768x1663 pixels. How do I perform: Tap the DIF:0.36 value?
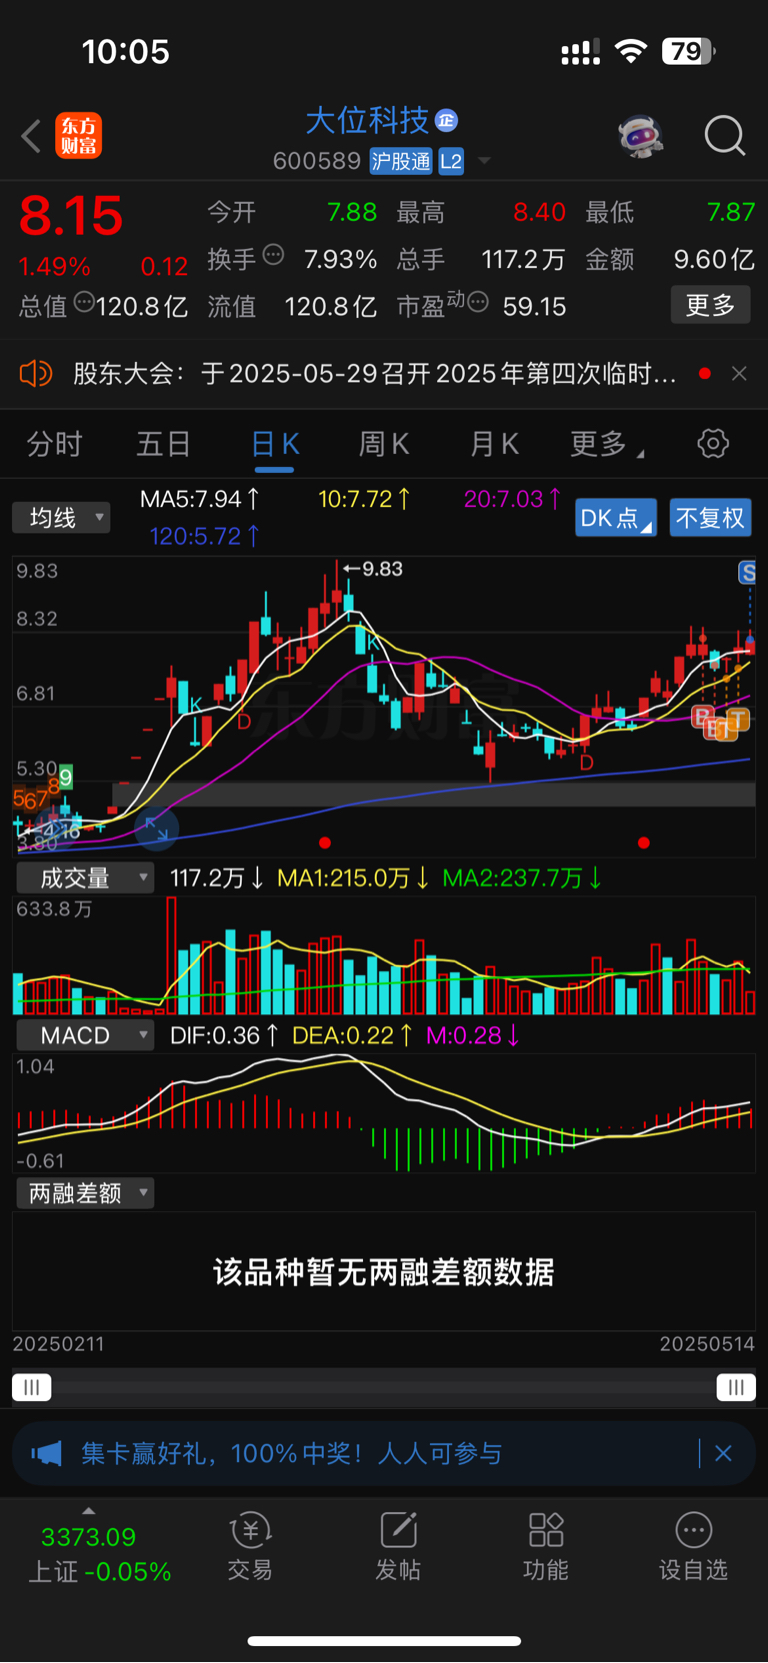pyautogui.click(x=224, y=1036)
